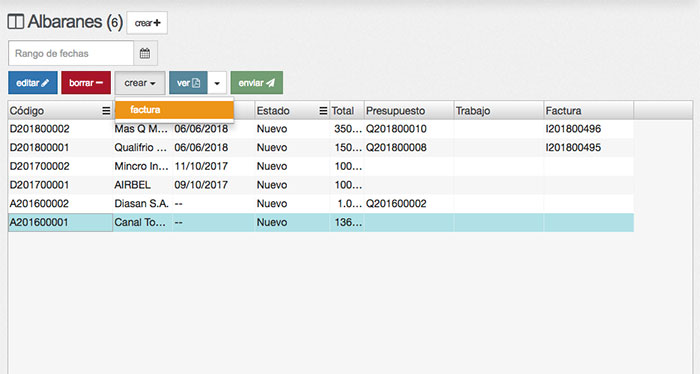This screenshot has height=374, width=700.
Task: Click the date 09/10/2017 cell
Action: point(213,185)
